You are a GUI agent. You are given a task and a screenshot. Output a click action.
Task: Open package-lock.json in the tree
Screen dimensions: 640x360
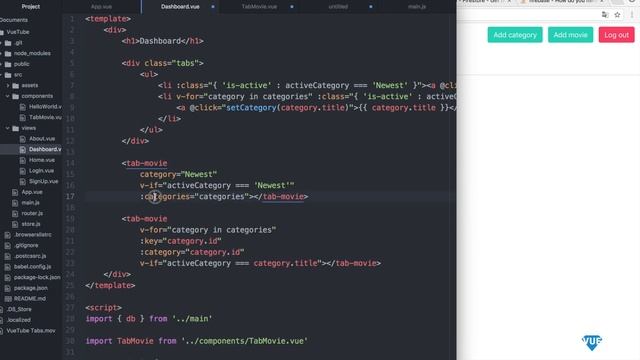(37, 277)
